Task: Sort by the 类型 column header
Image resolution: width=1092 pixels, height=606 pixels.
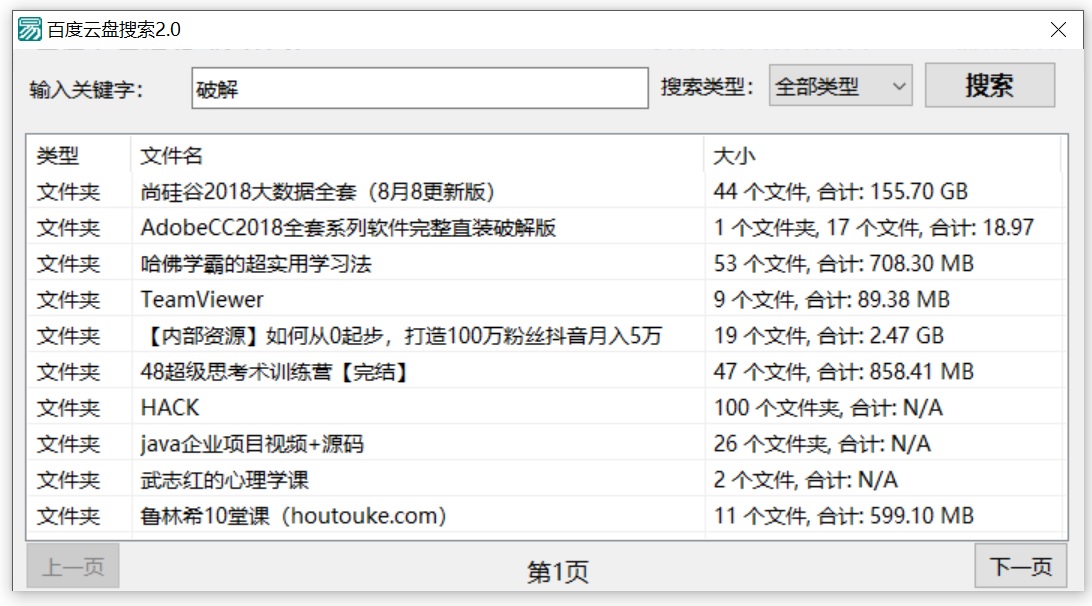Action: (x=79, y=155)
